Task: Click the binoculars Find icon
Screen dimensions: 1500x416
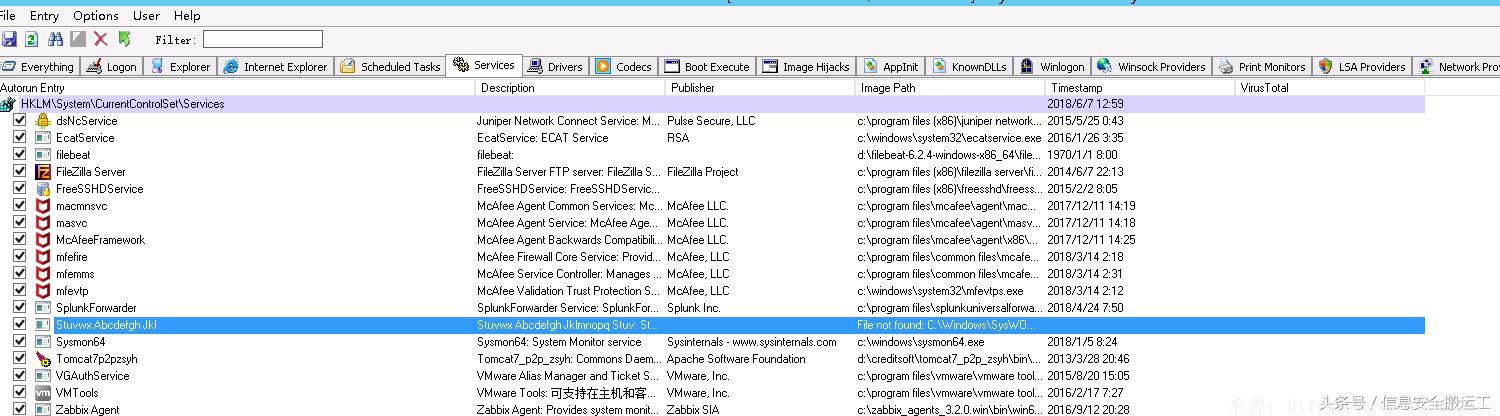Action: [55, 39]
